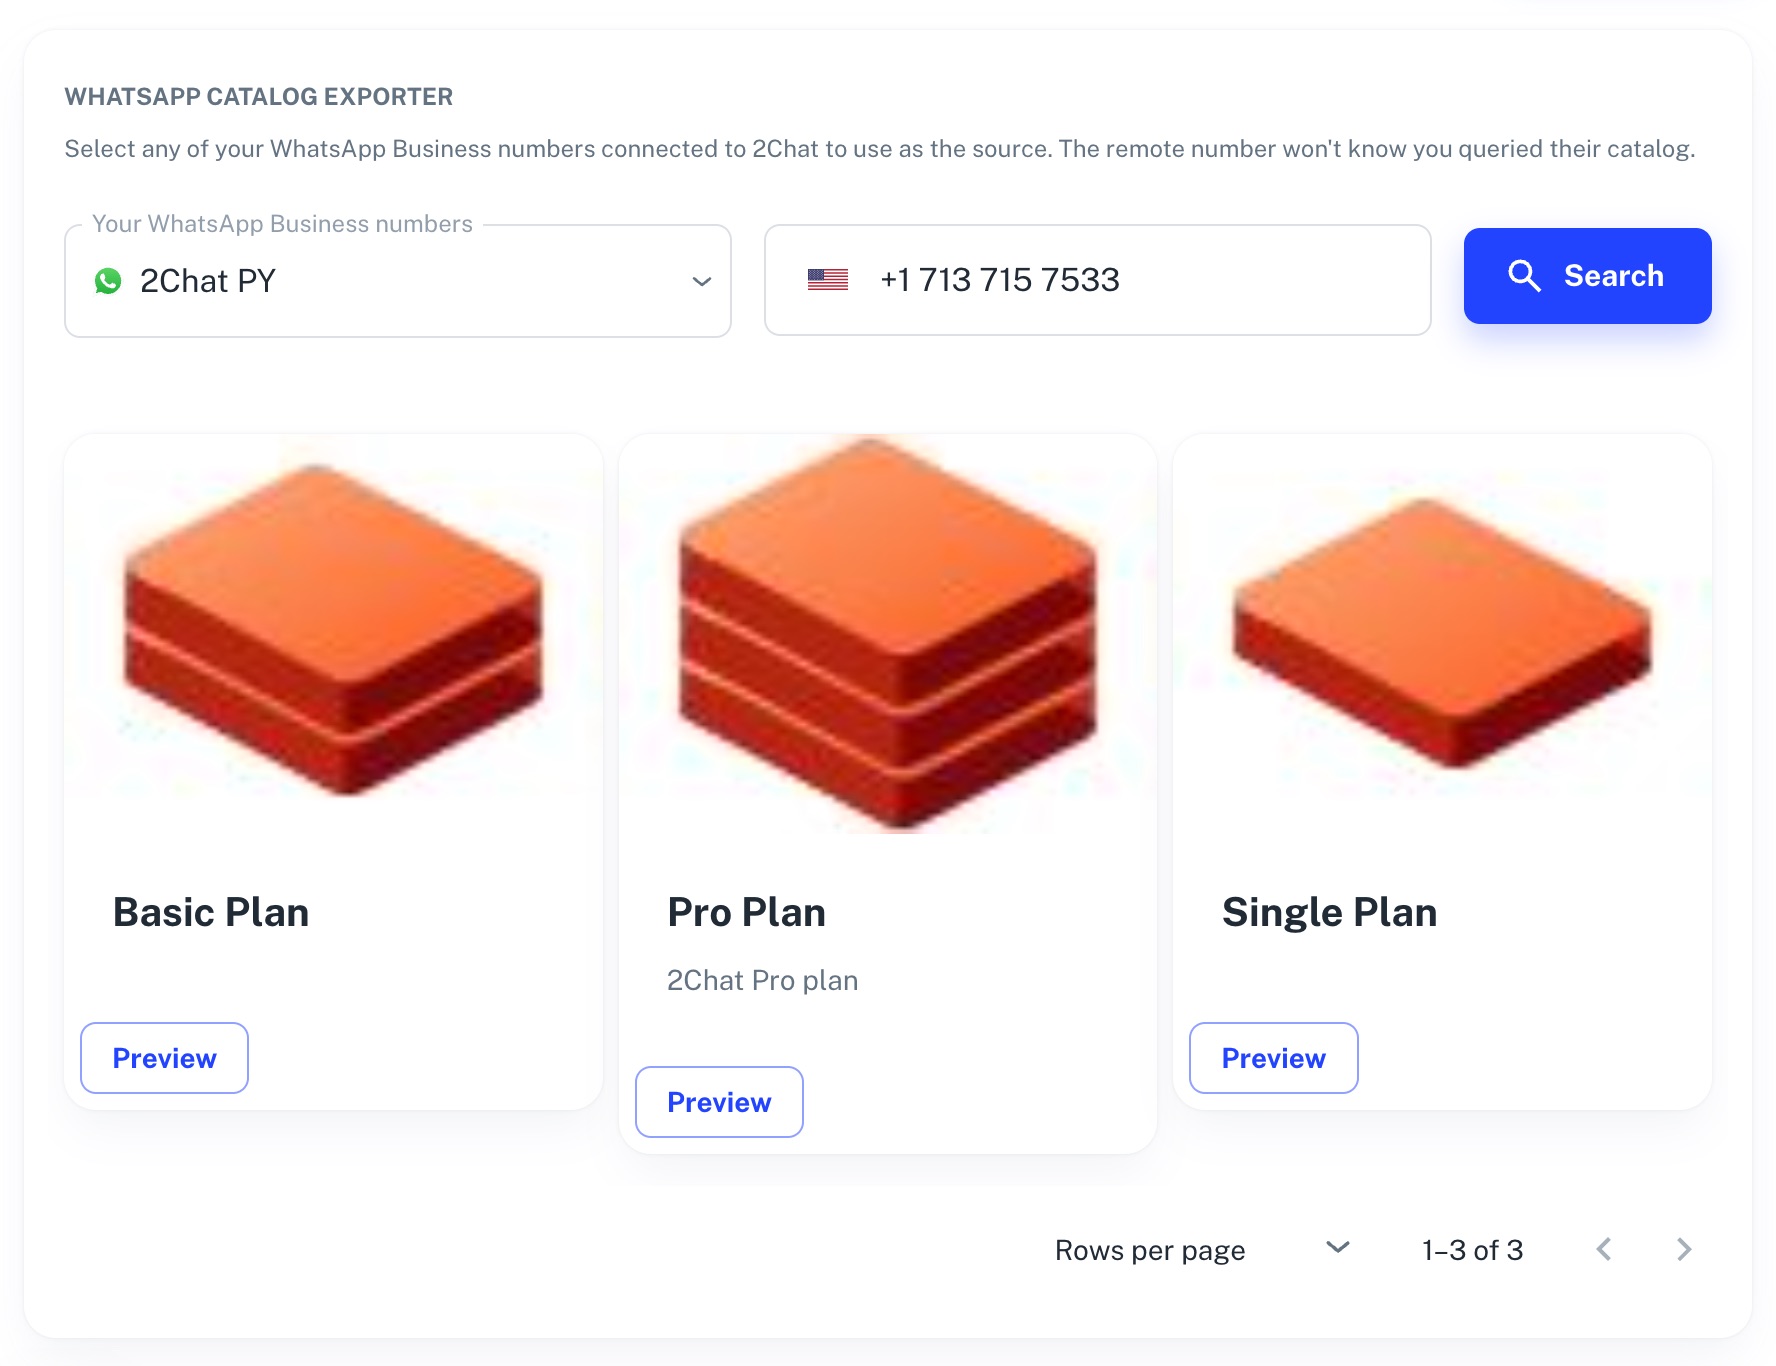Click the Pro Plan title
This screenshot has width=1776, height=1366.
point(746,912)
